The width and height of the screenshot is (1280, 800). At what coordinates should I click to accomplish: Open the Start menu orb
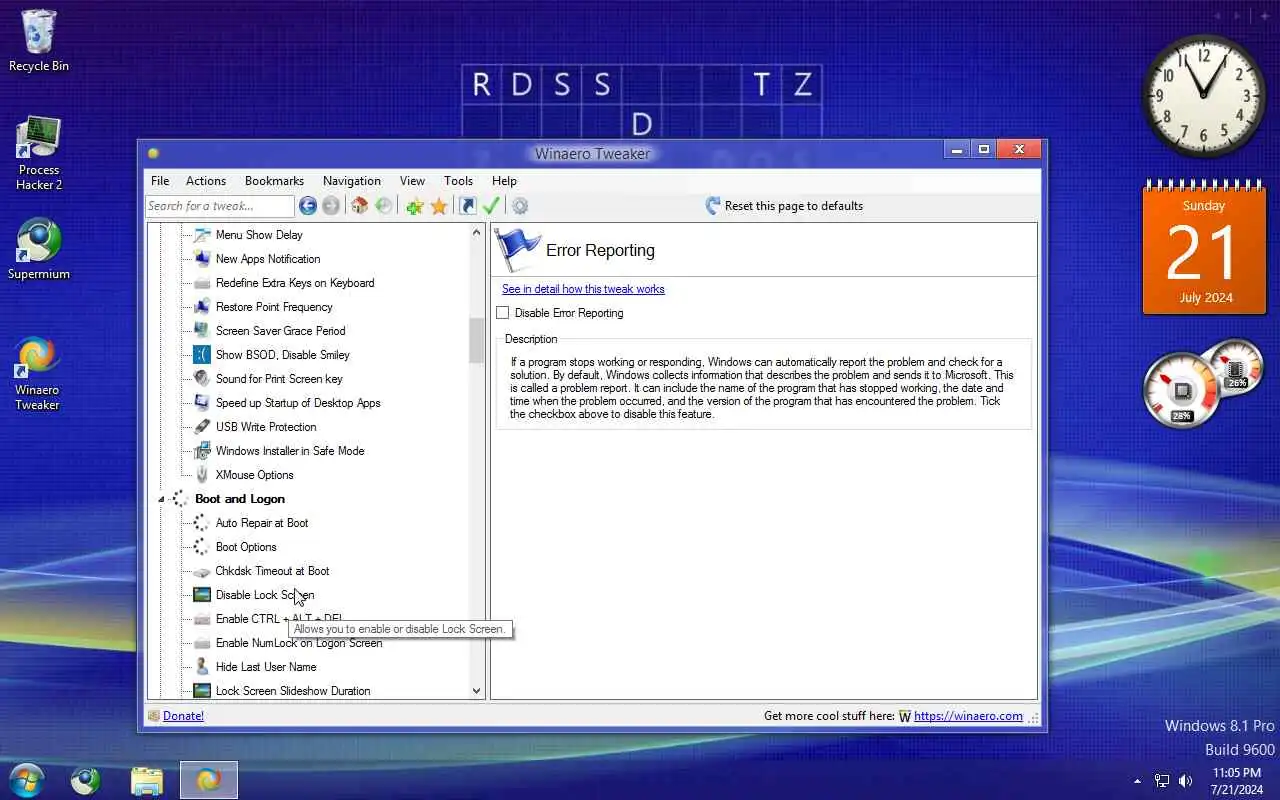pos(26,779)
